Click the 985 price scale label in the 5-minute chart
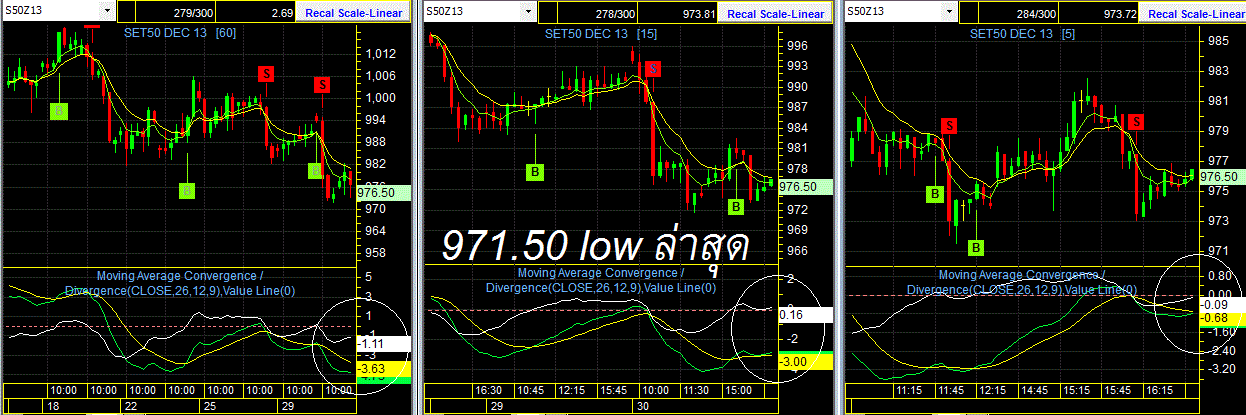The width and height of the screenshot is (1246, 415). point(1221,41)
